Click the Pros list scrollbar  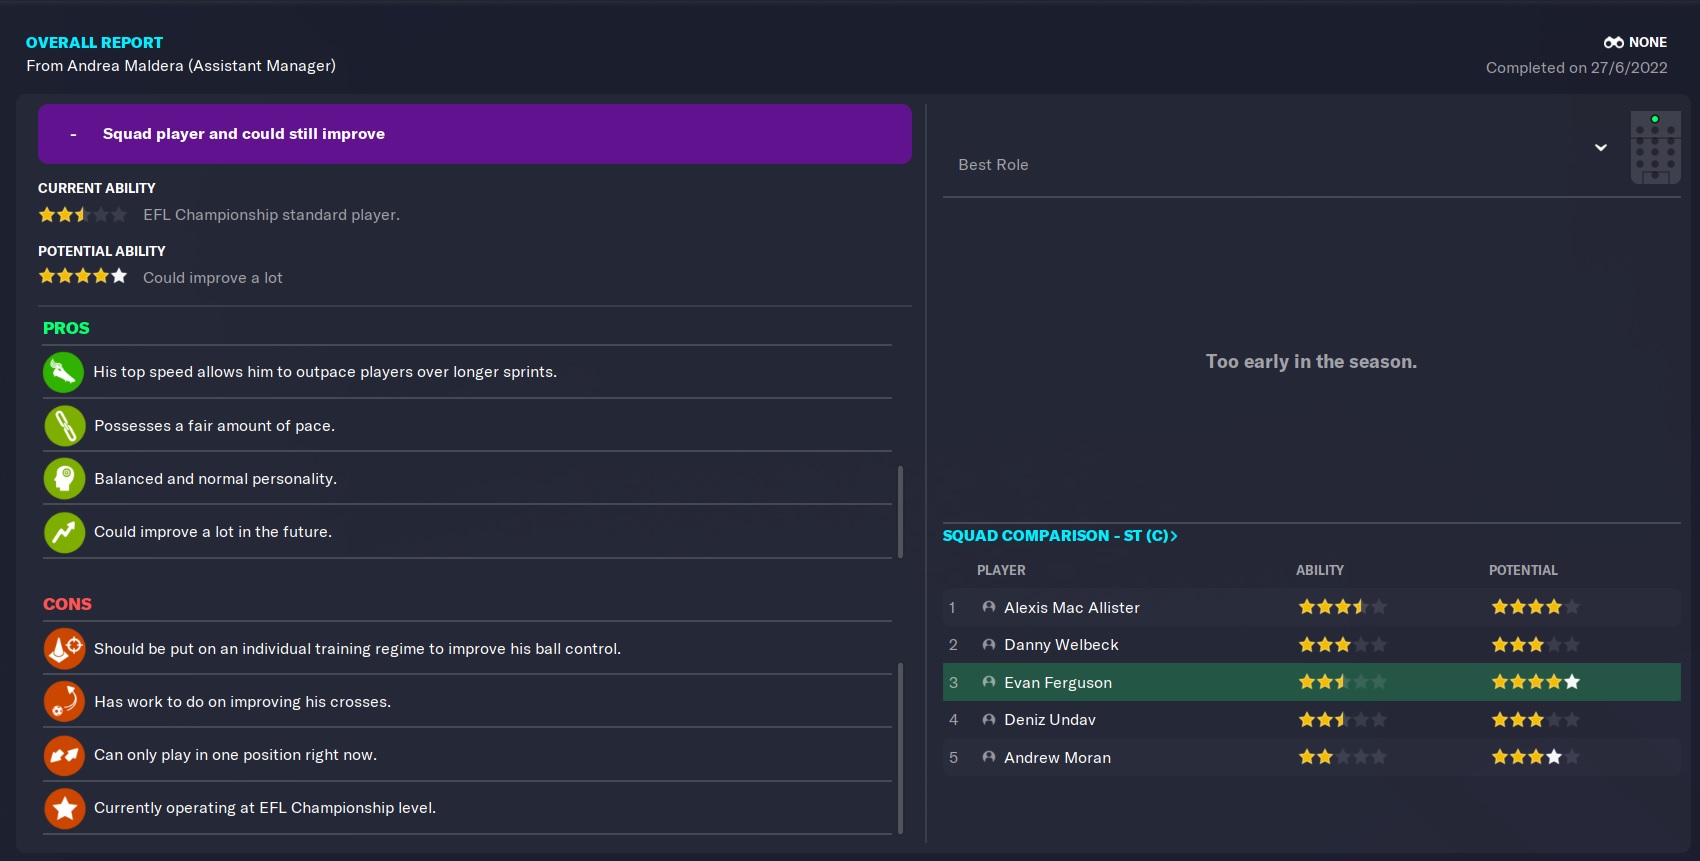click(x=900, y=511)
